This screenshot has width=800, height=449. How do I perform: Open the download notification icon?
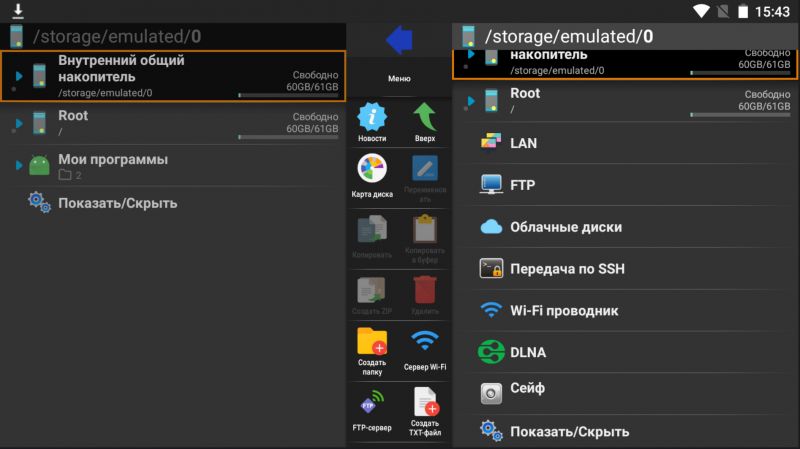click(x=18, y=10)
